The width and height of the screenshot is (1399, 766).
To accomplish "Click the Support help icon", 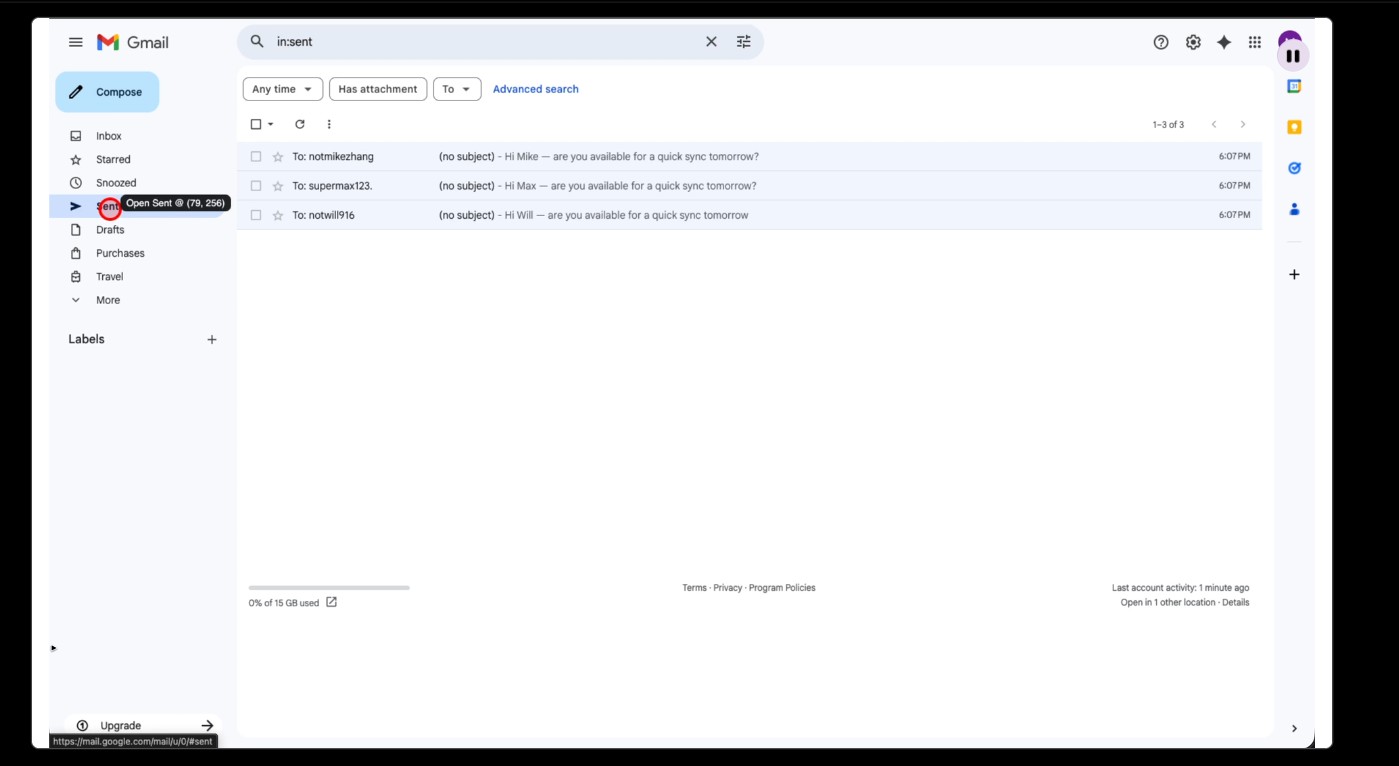I will pos(1160,42).
